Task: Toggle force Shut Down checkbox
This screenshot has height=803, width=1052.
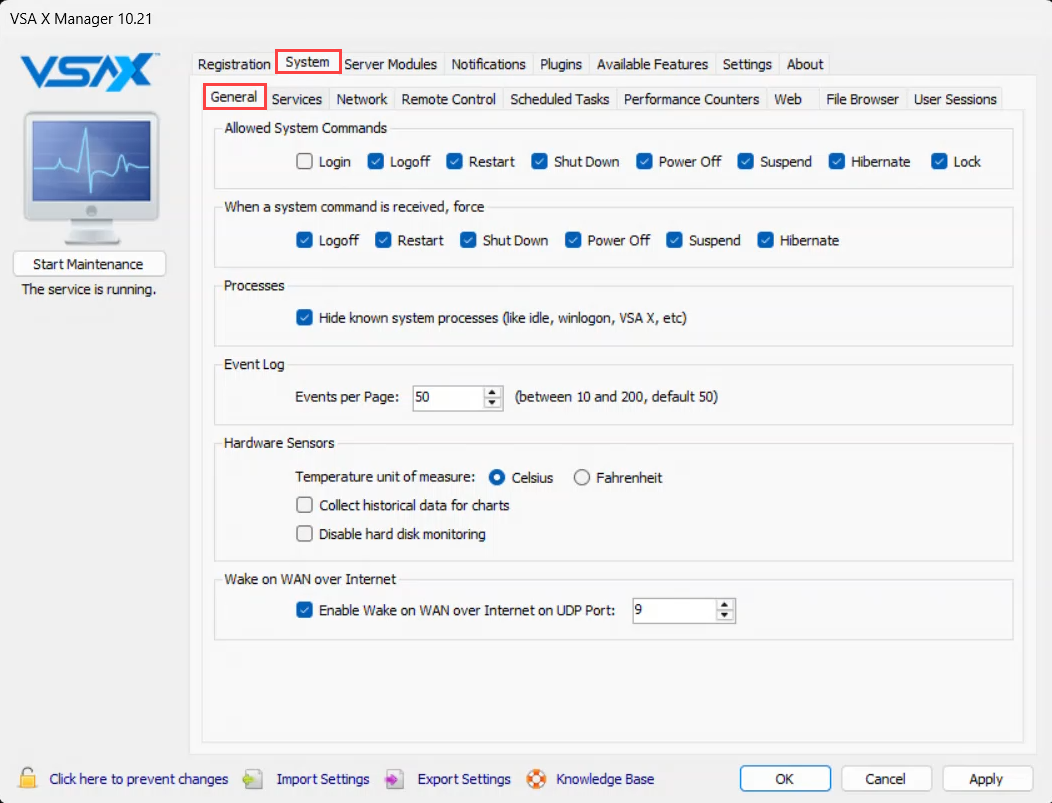Action: [x=468, y=240]
